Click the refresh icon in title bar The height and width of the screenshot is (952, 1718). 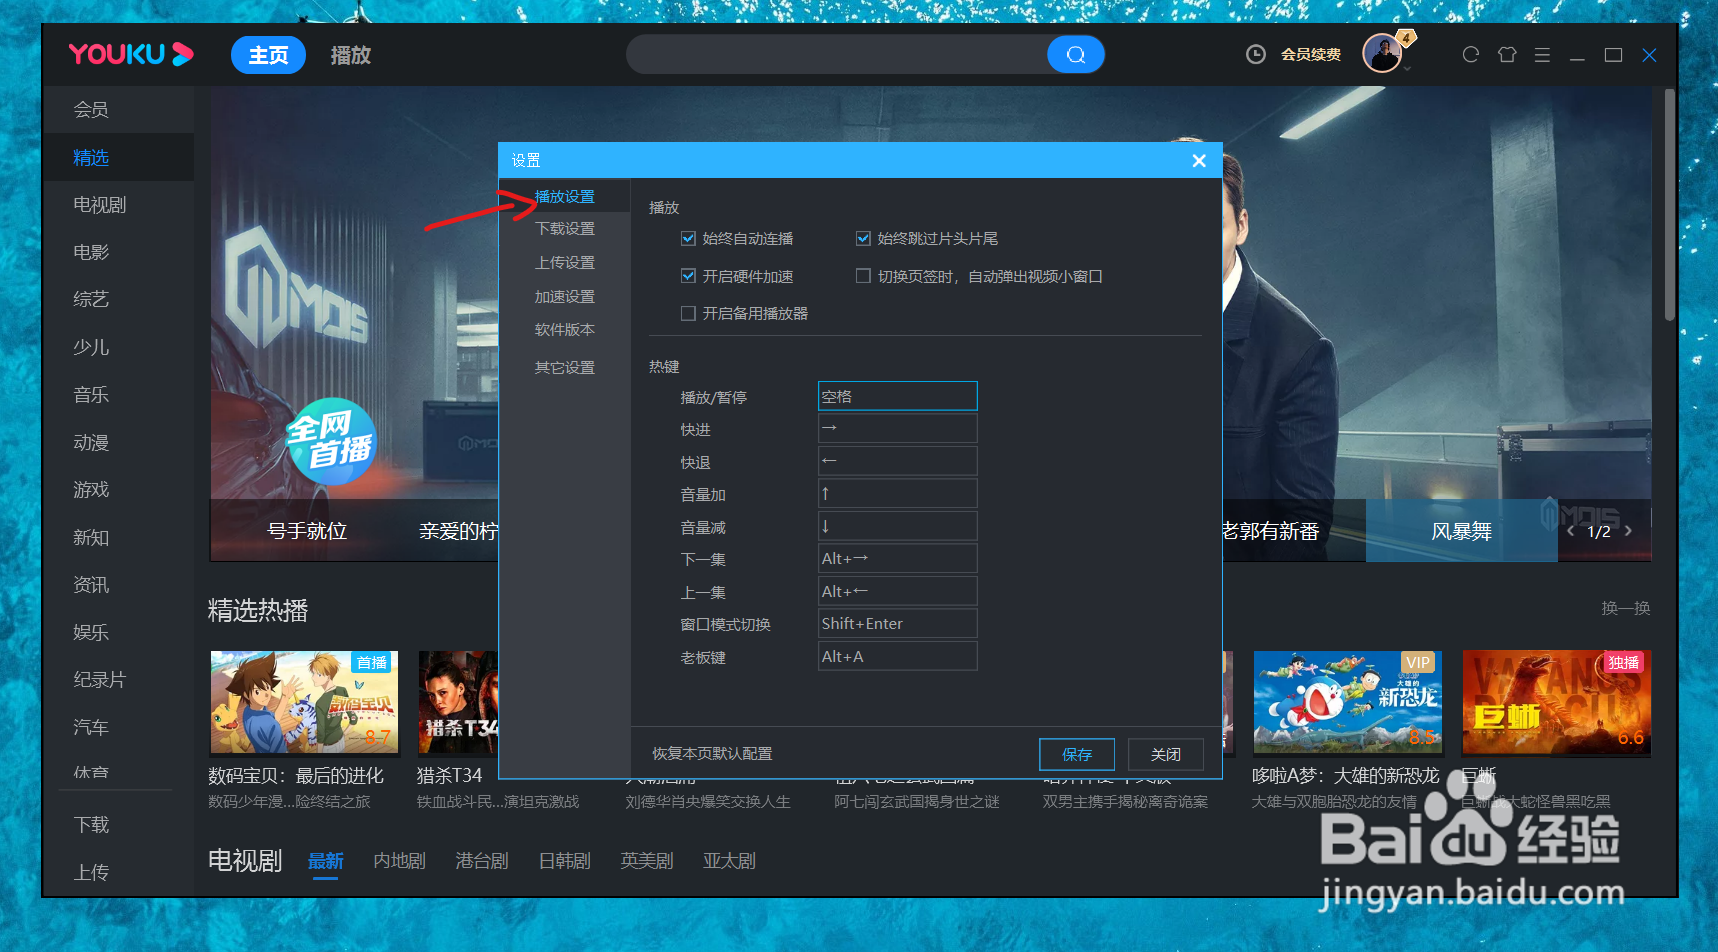[1470, 55]
